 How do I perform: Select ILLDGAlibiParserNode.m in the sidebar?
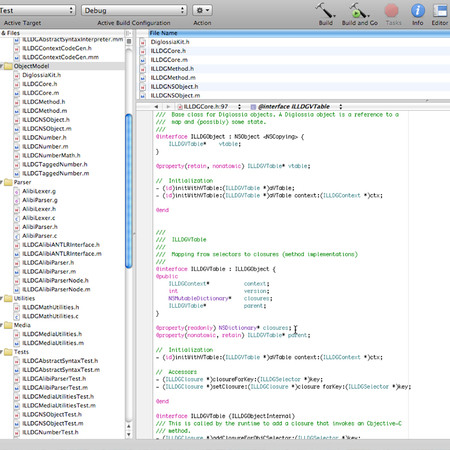click(56, 289)
